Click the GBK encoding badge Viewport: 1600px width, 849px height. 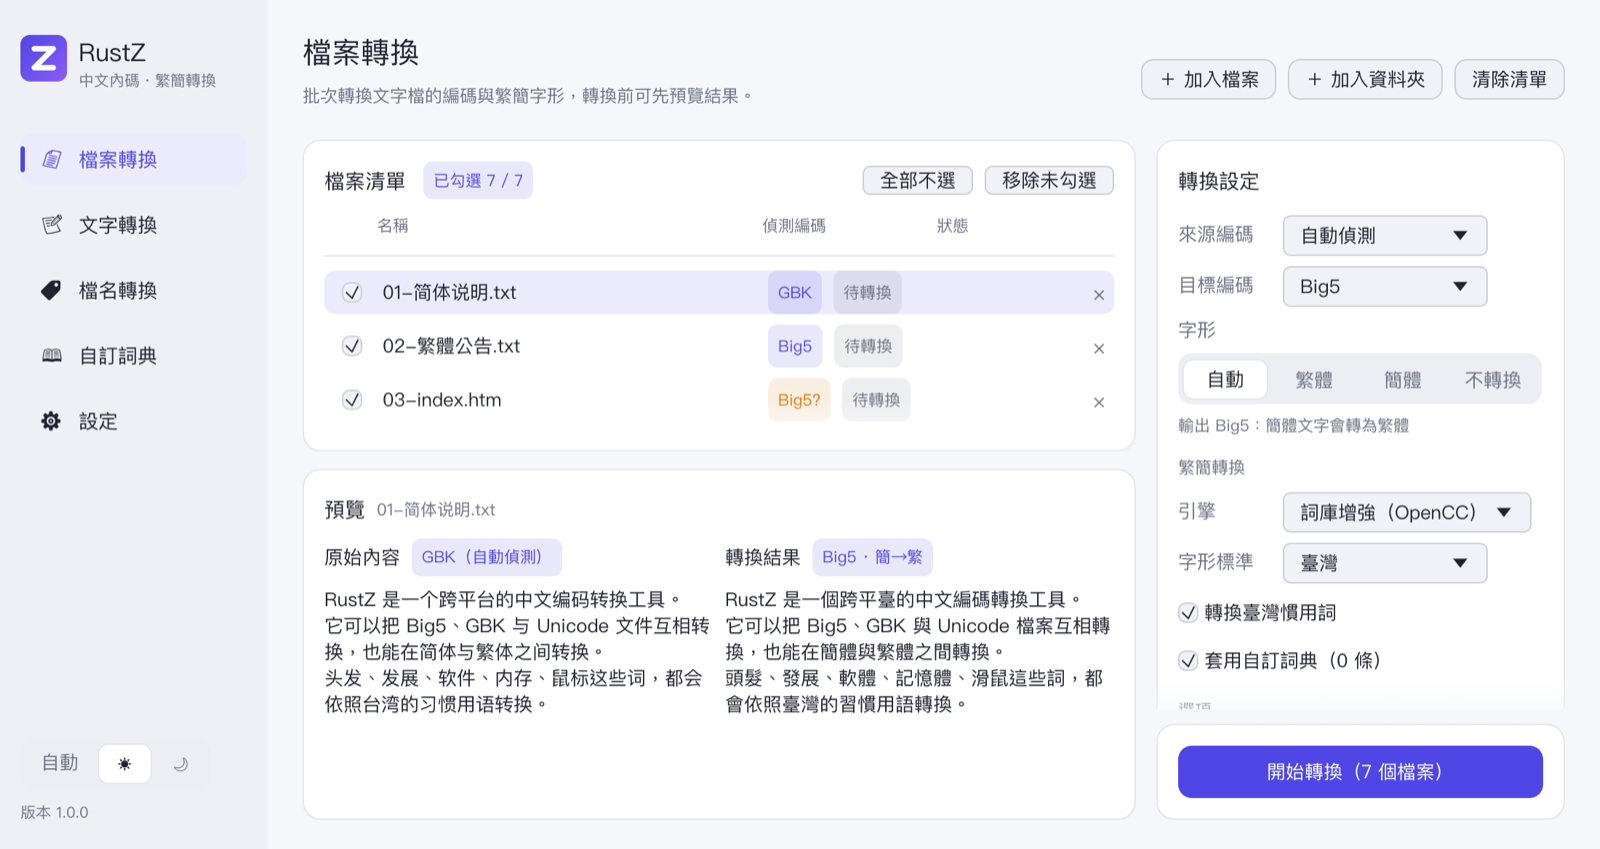[x=795, y=292]
